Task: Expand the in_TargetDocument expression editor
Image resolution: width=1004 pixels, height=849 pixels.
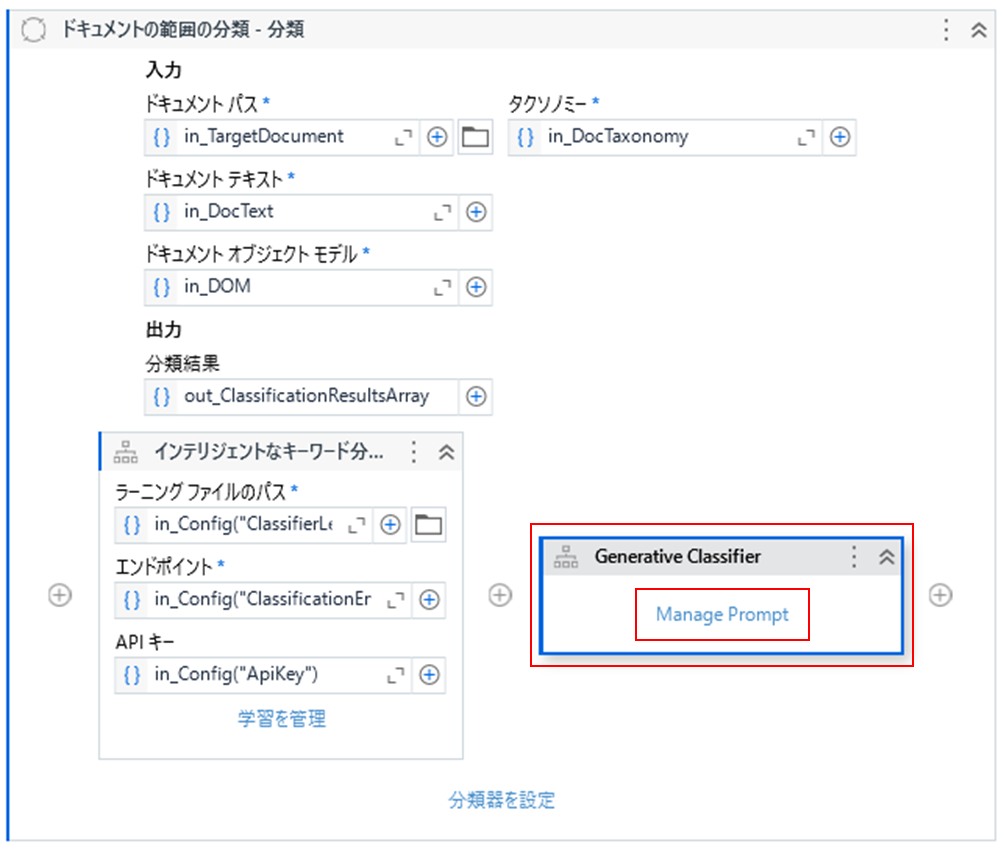Action: tap(403, 137)
